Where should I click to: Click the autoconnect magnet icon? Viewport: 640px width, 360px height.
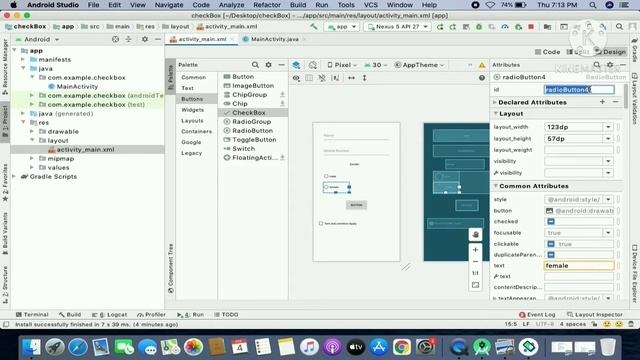coord(322,78)
